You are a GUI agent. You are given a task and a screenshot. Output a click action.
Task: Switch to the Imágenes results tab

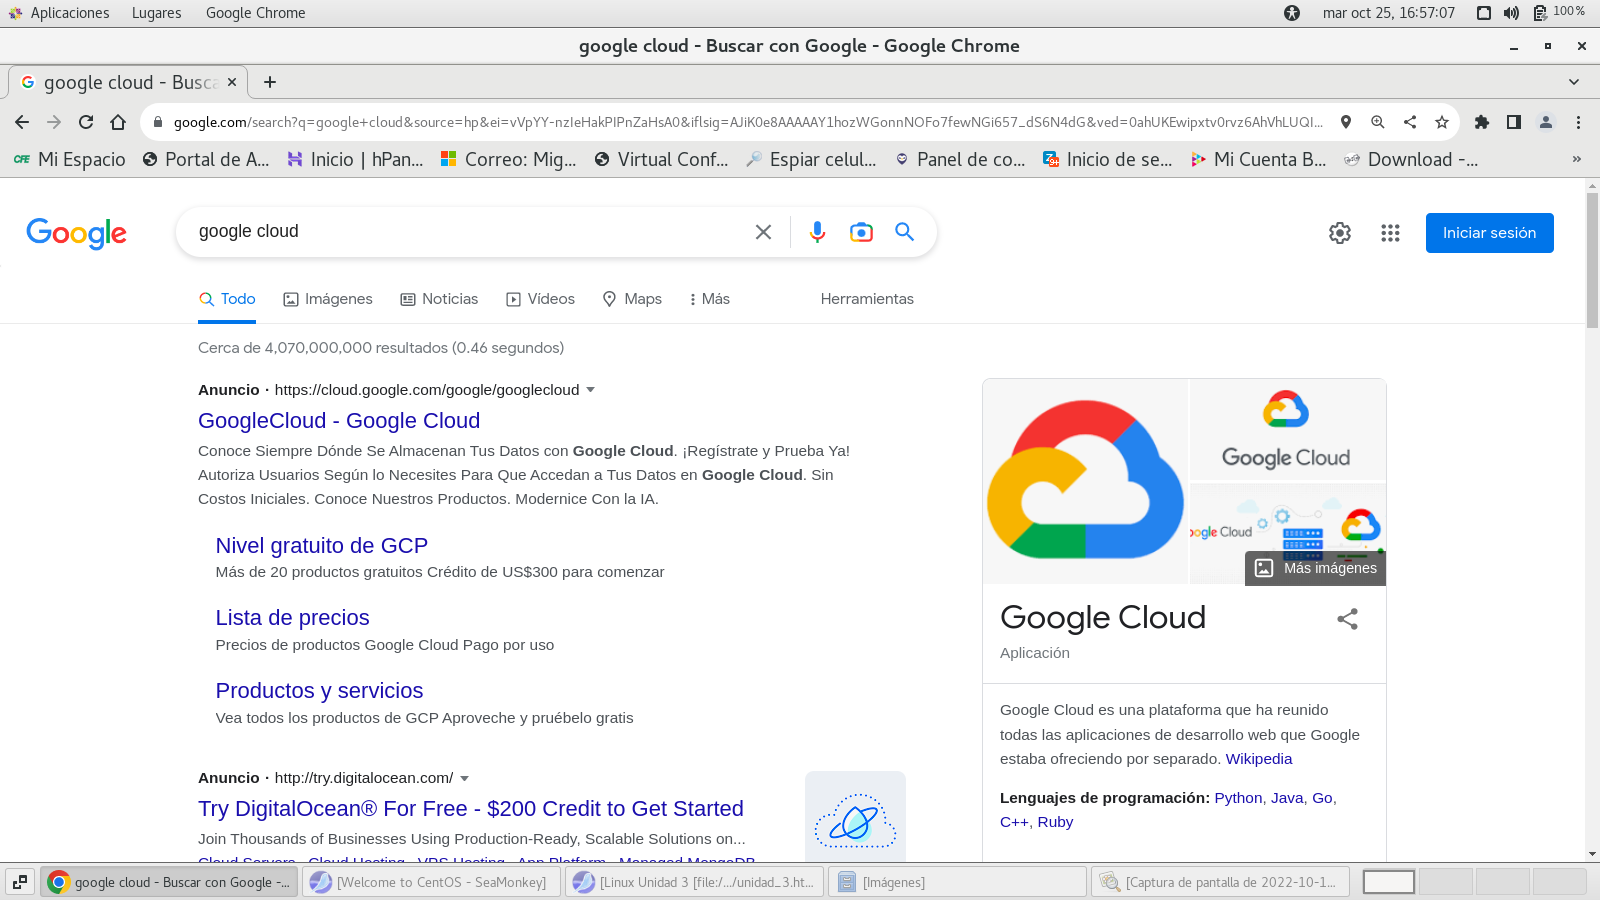coord(328,299)
